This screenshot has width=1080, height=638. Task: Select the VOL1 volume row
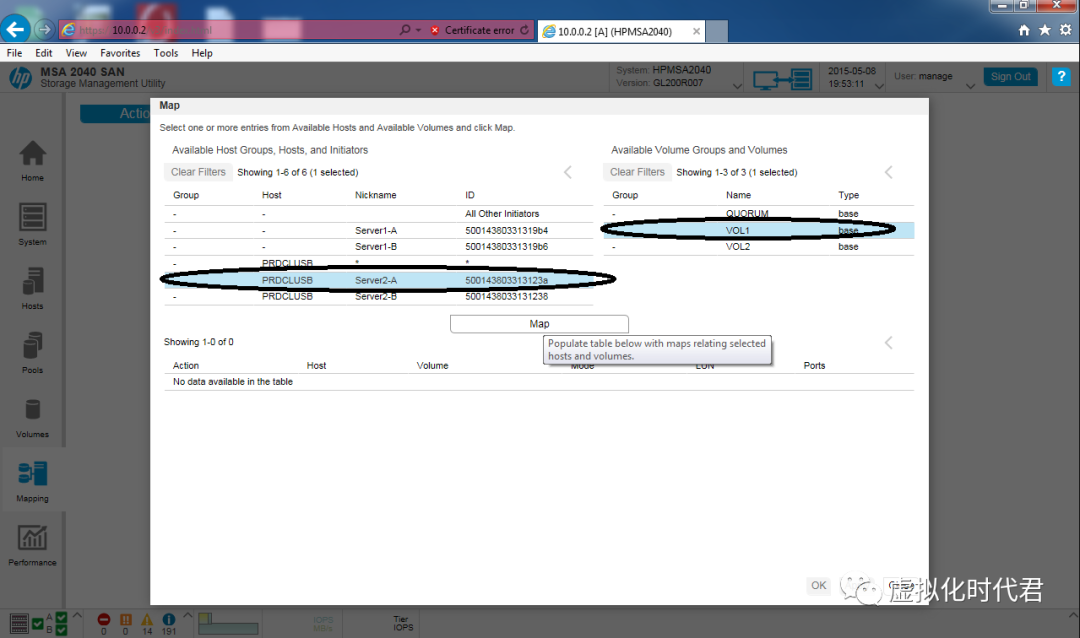(759, 230)
